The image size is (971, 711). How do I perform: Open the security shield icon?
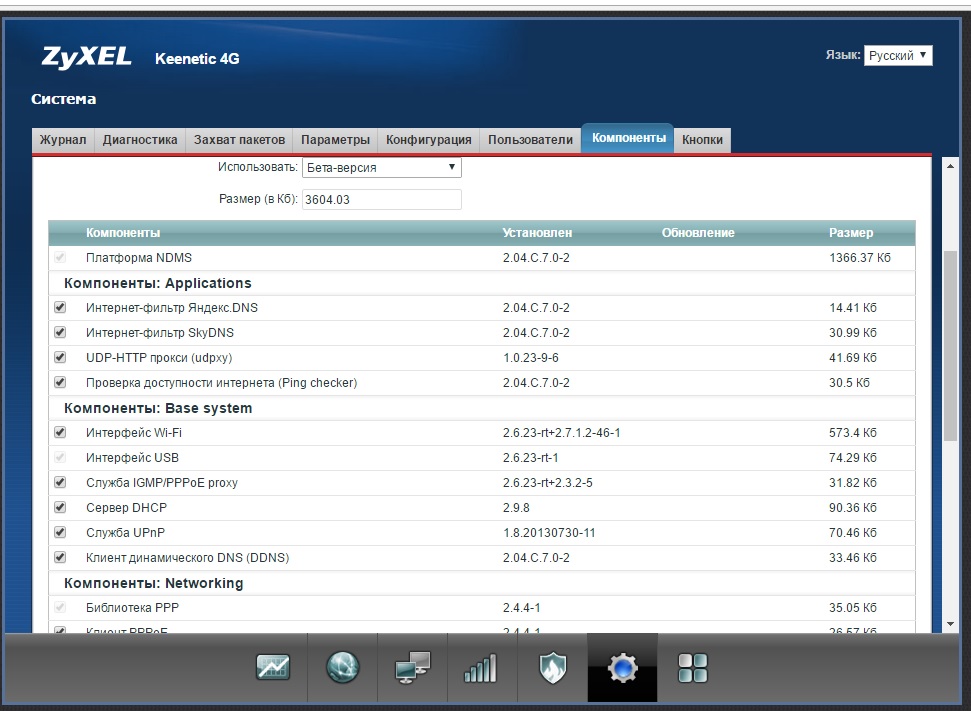click(552, 667)
